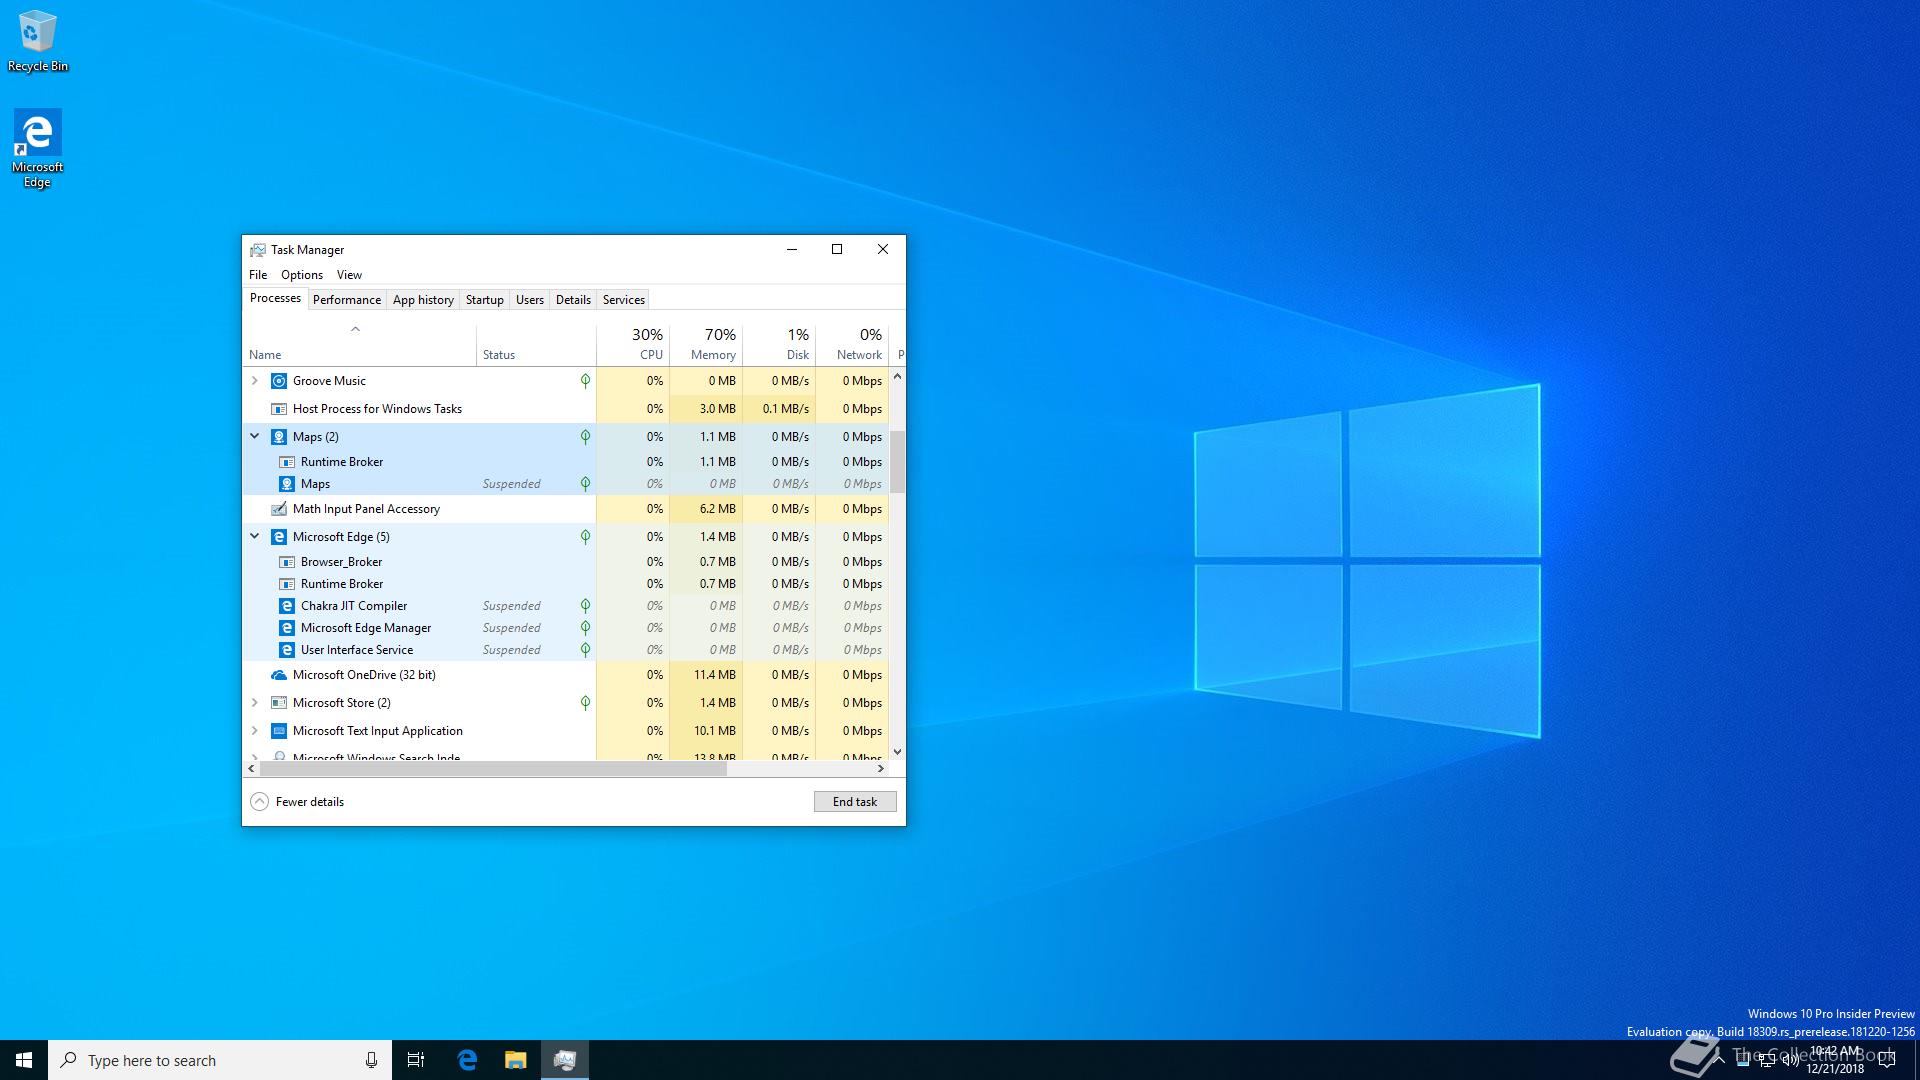Click the vertical scrollbar thumb in process list
Image resolution: width=1920 pixels, height=1080 pixels.
897,462
